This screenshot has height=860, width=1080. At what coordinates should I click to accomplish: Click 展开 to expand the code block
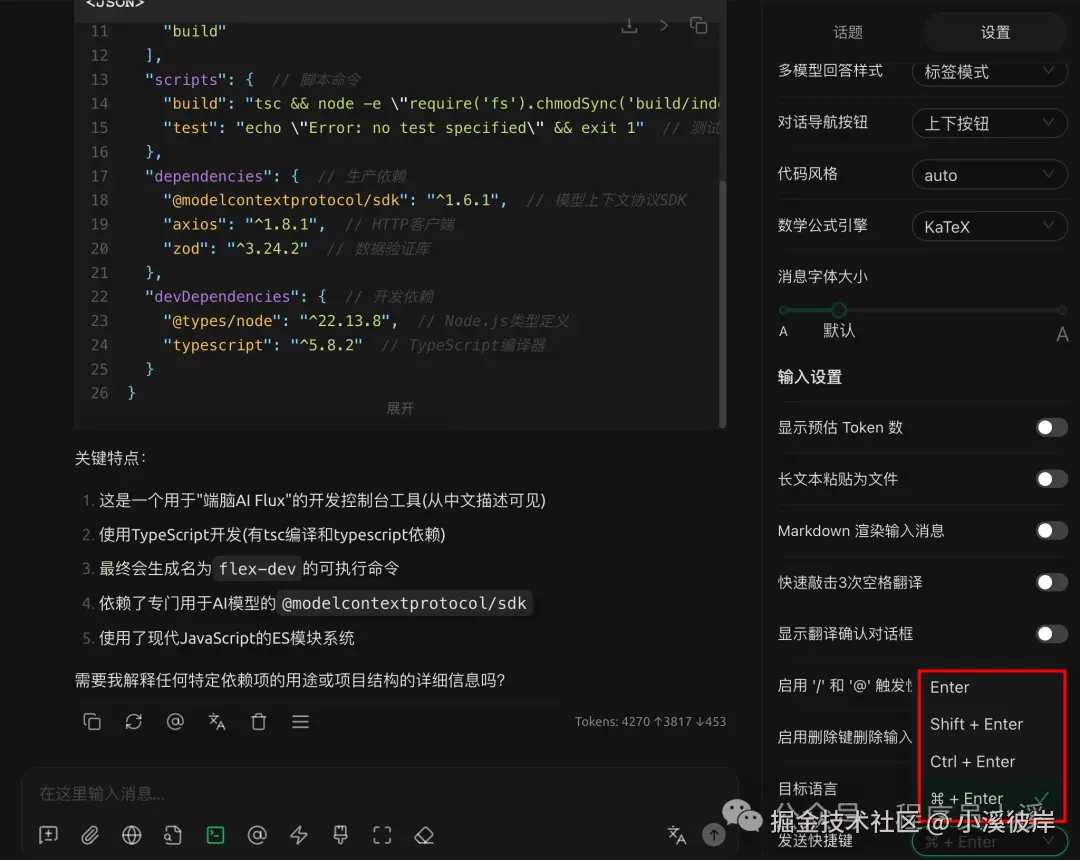pyautogui.click(x=399, y=408)
